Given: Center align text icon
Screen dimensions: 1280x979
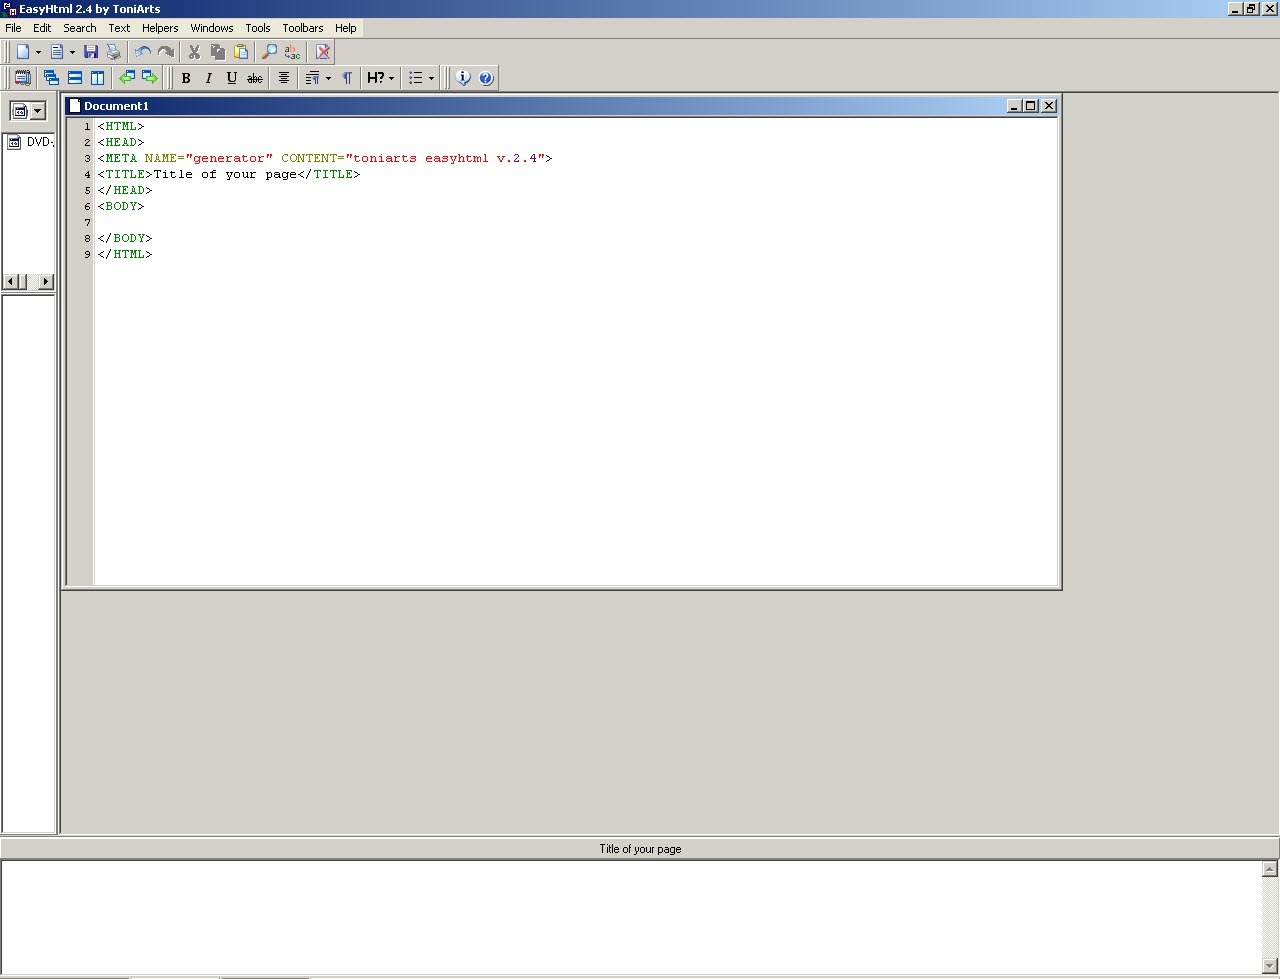Looking at the screenshot, I should click(284, 78).
